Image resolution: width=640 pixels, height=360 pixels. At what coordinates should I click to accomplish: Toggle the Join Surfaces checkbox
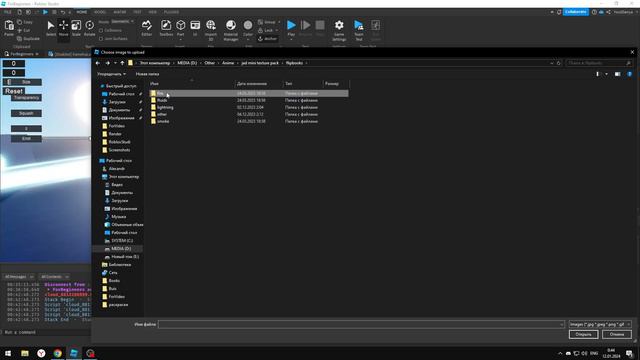(x=101, y=39)
